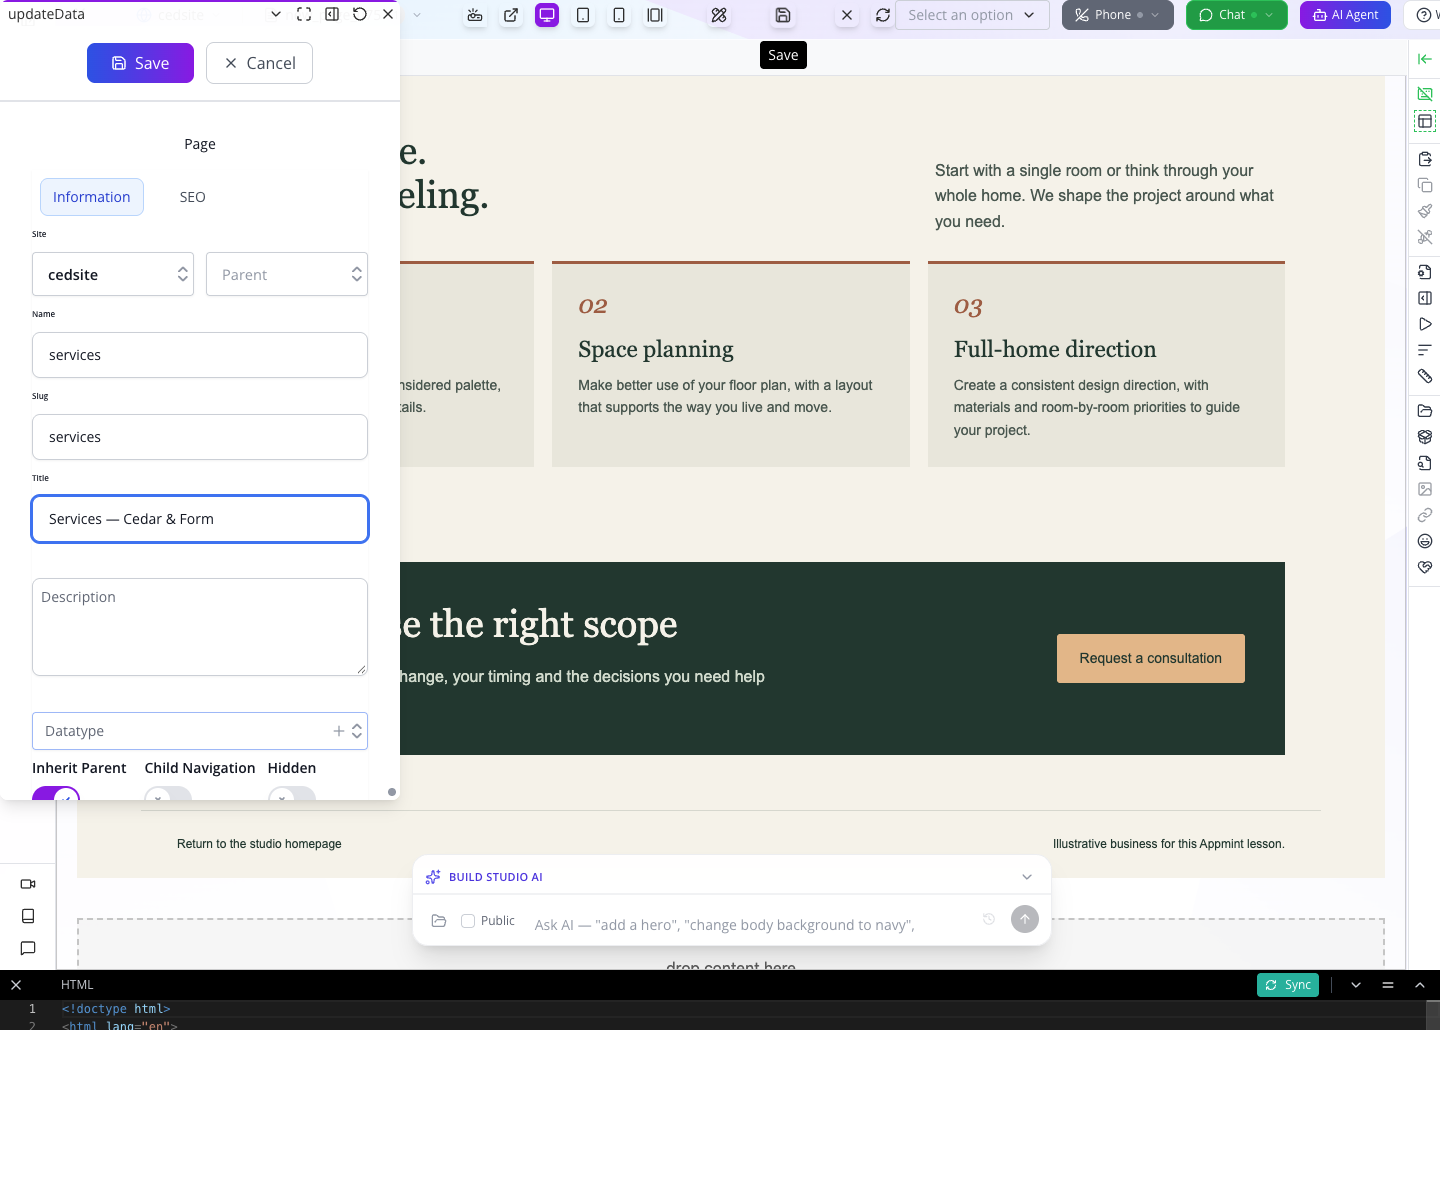Click into the Title input field
1440x1200 pixels.
tap(200, 519)
